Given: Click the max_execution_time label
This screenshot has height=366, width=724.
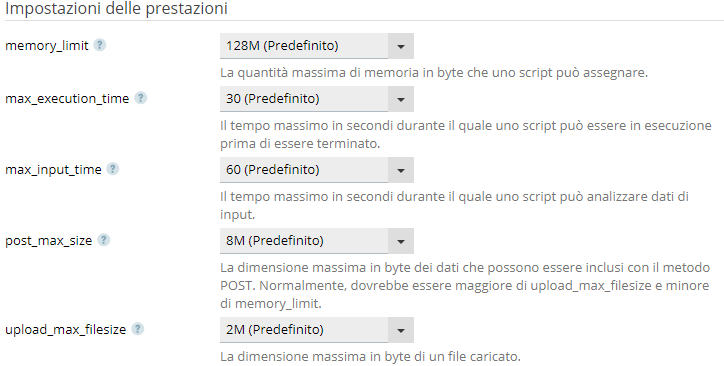Looking at the screenshot, I should 67,99.
